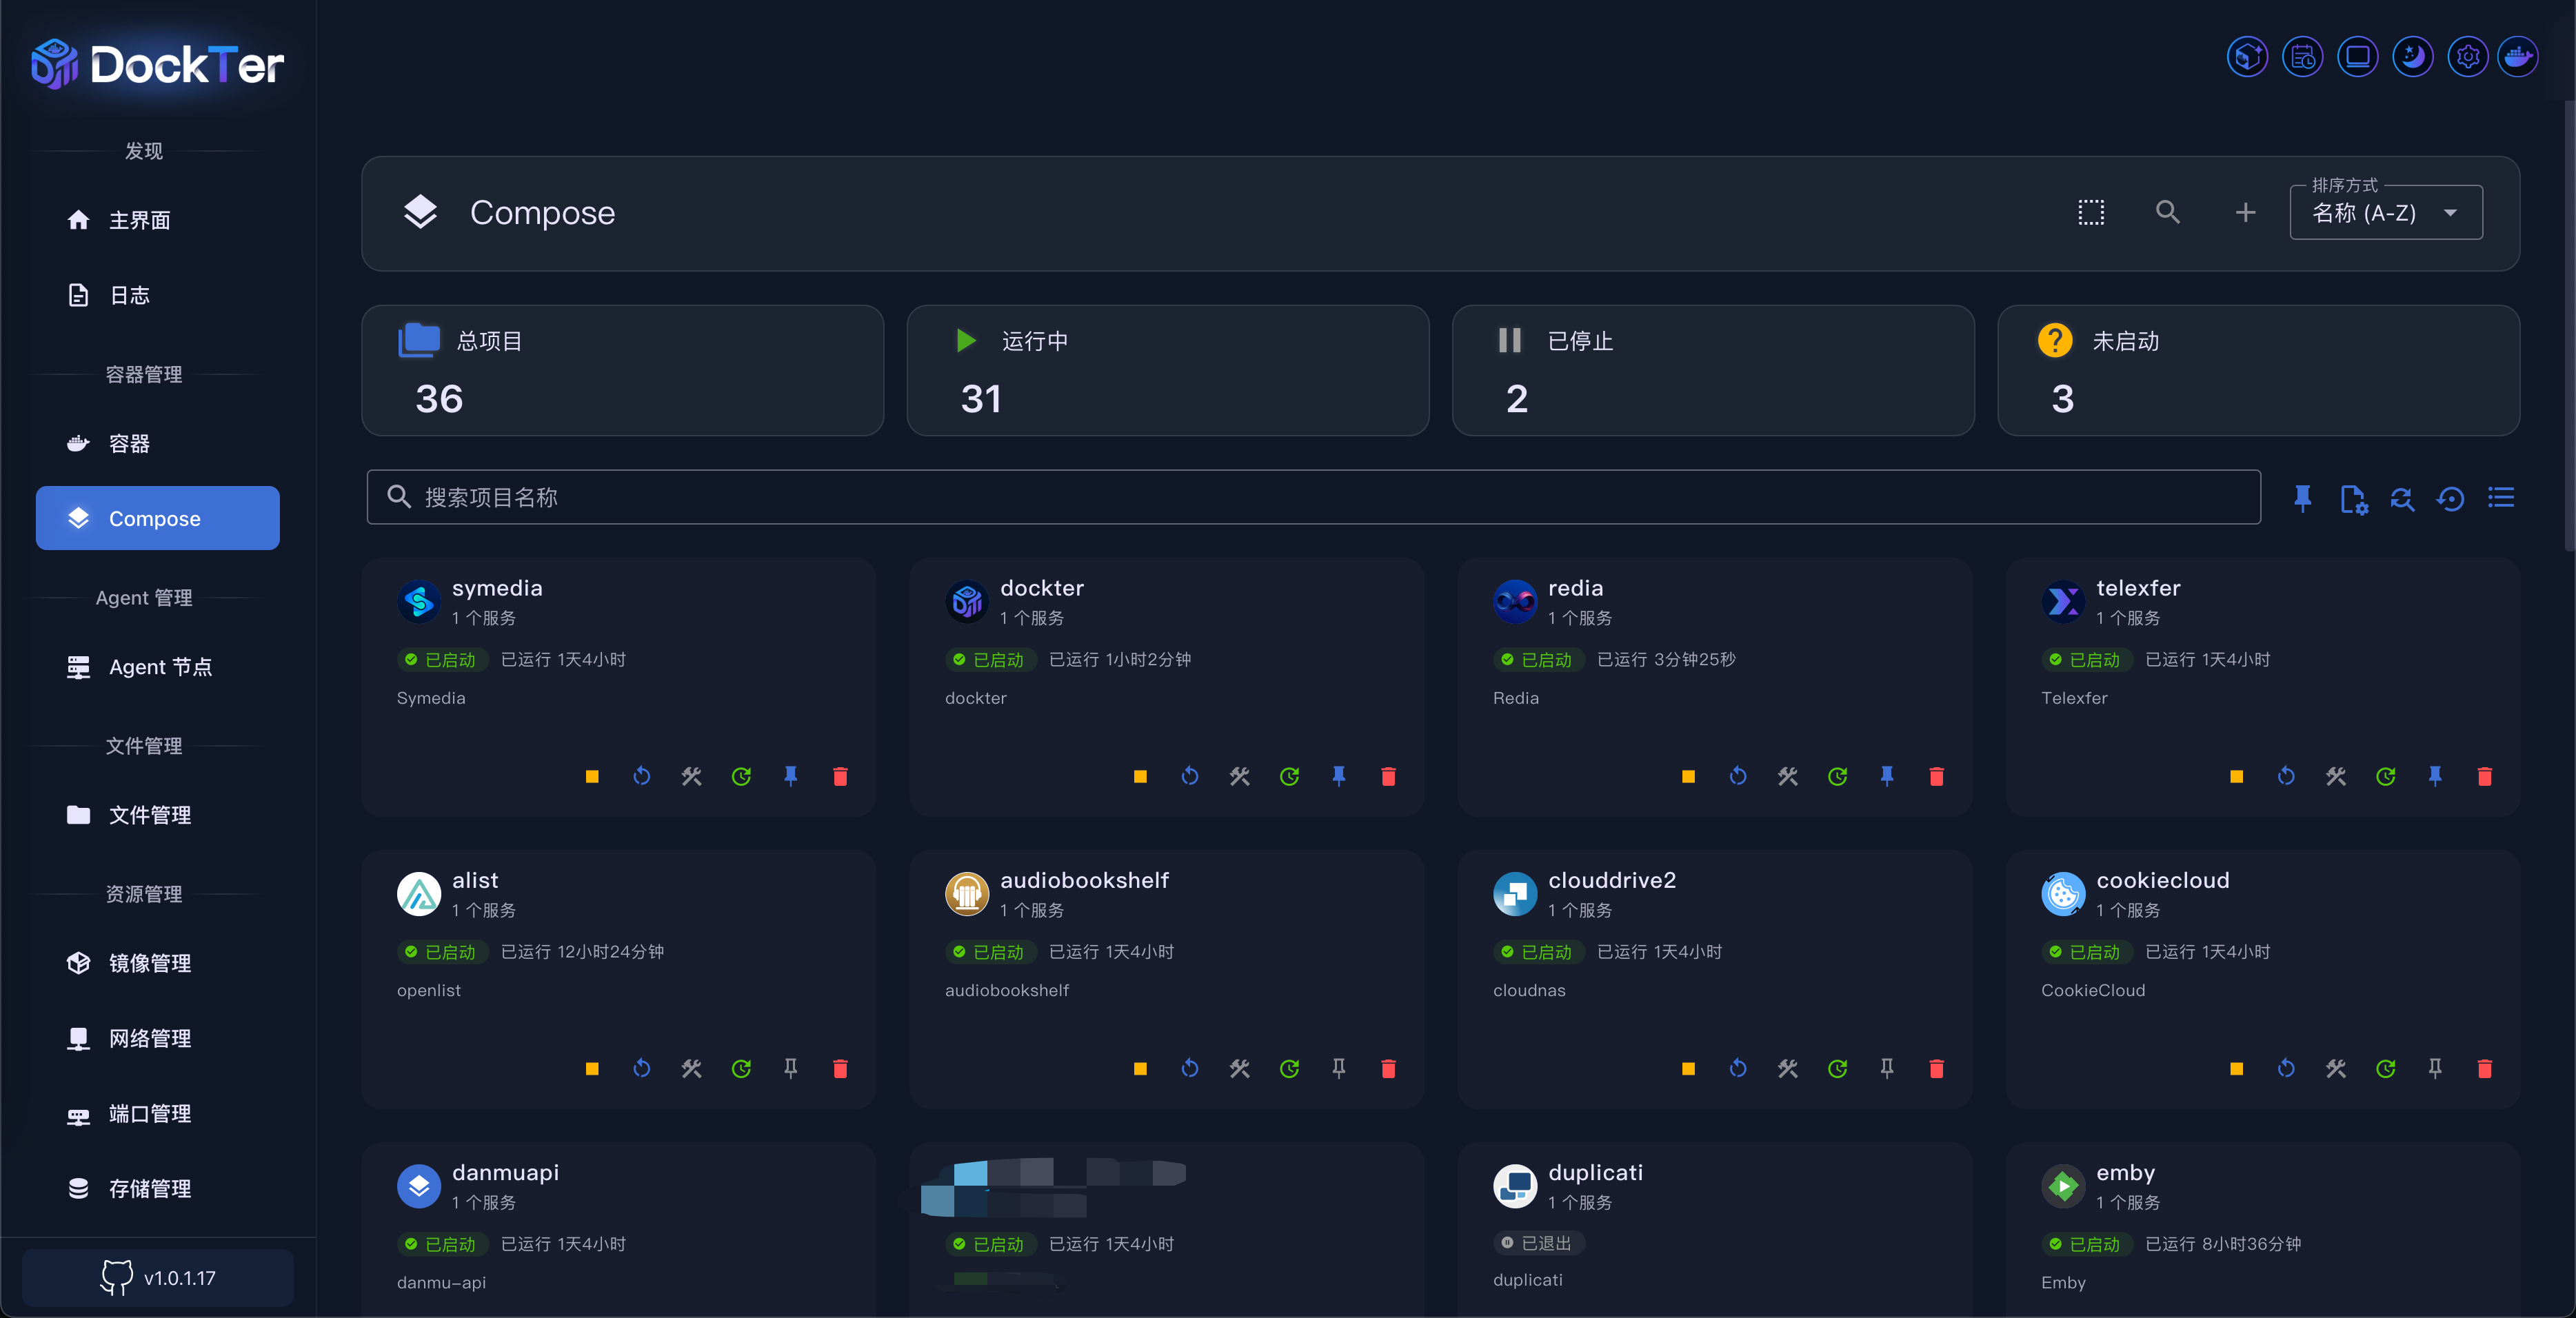Viewport: 2576px width, 1318px height.
Task: Open the 容器 containers sidebar item
Action: [130, 444]
